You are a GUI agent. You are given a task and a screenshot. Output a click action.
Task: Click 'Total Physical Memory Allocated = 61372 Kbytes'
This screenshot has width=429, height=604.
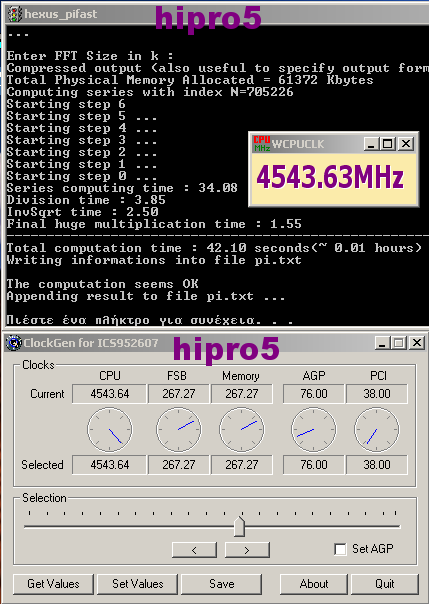point(190,80)
